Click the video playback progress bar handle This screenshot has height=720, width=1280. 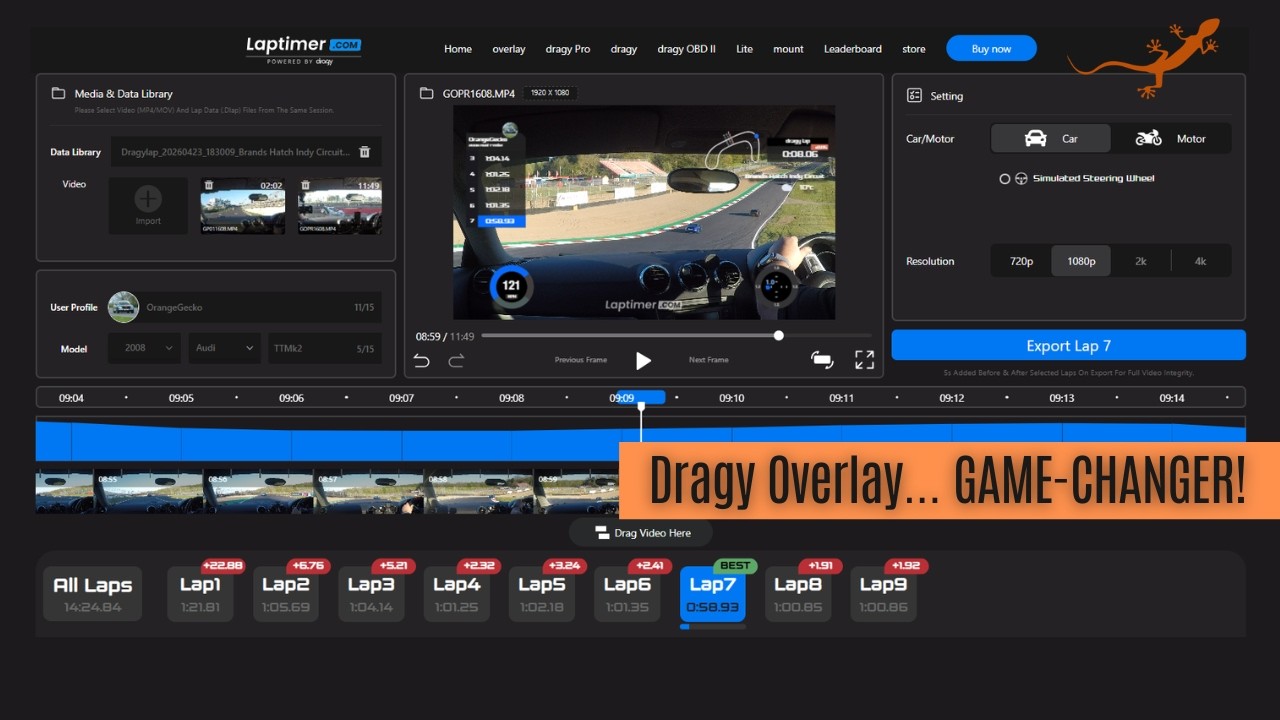[x=779, y=335]
